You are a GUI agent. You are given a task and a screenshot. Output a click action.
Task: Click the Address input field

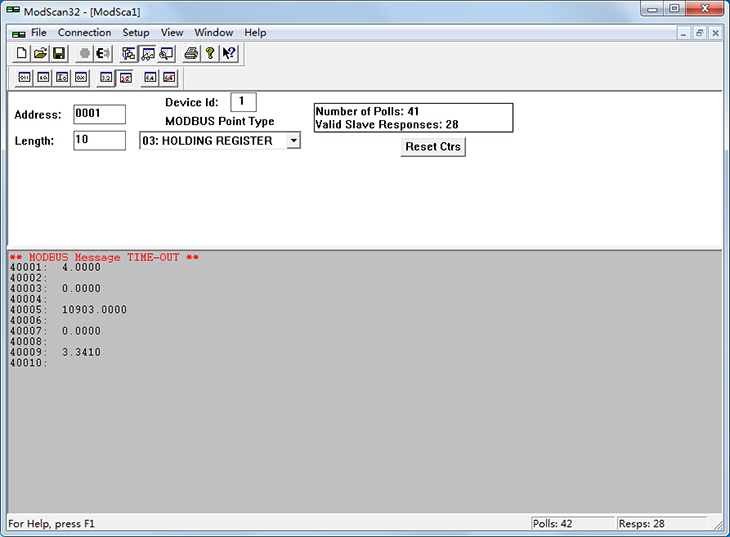(99, 114)
